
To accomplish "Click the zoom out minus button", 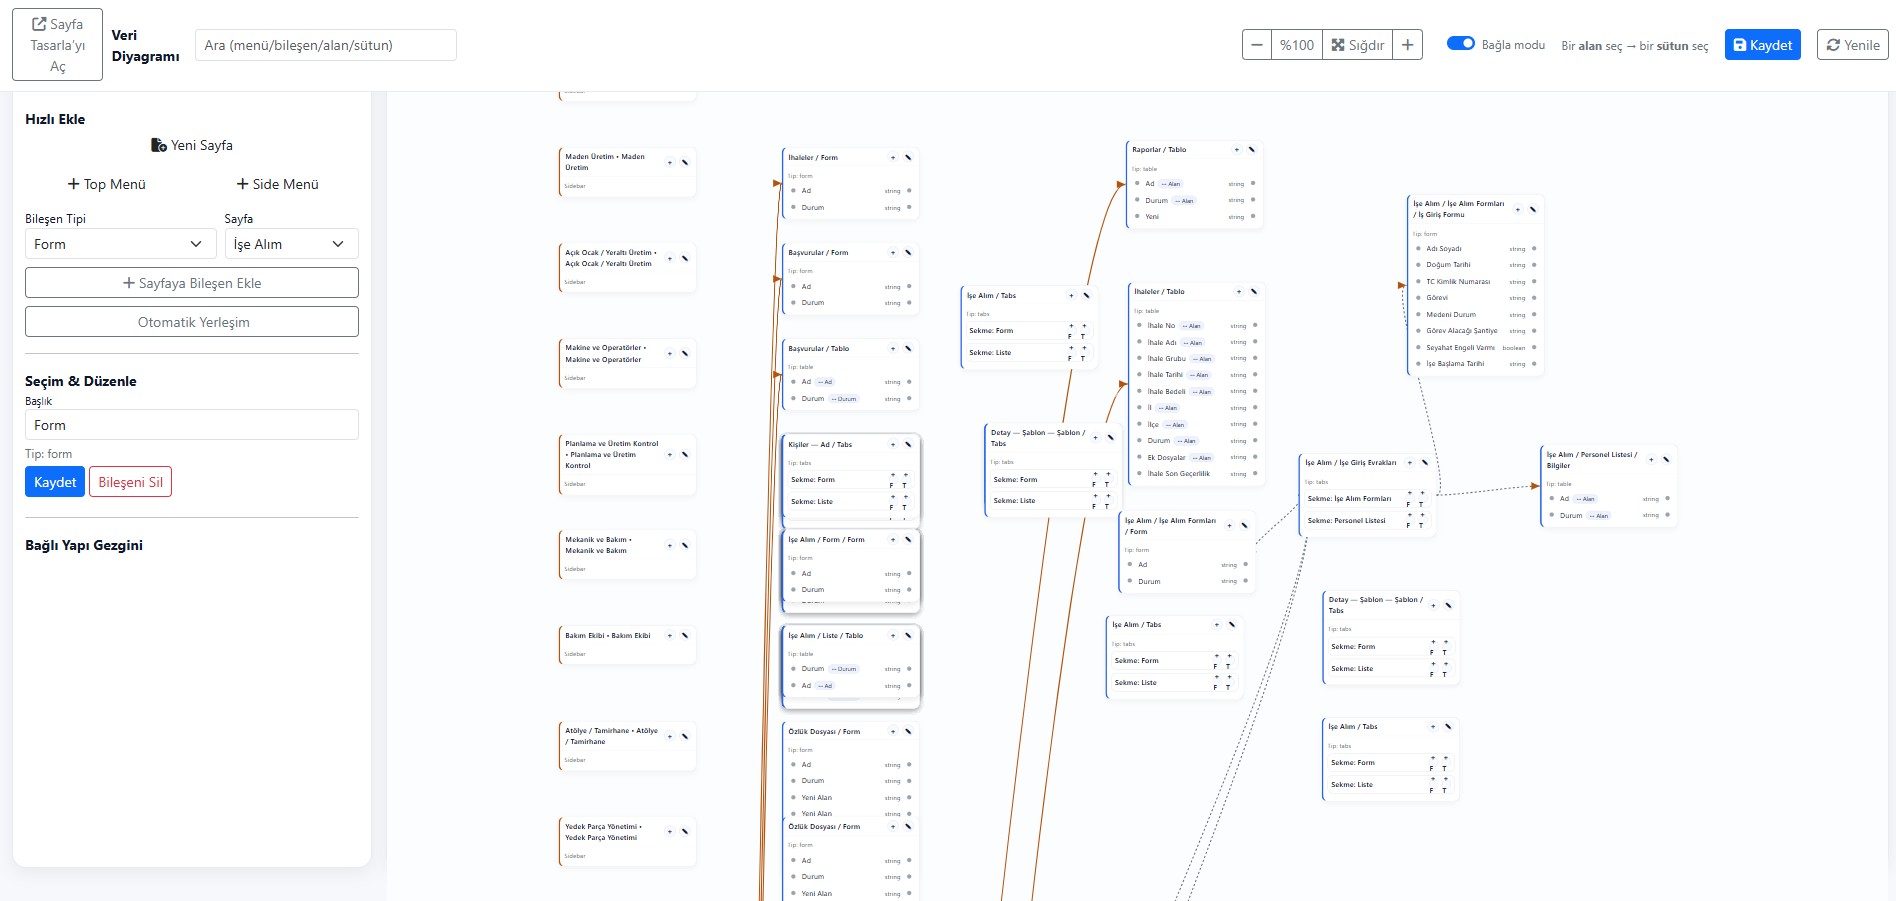I will coord(1257,45).
